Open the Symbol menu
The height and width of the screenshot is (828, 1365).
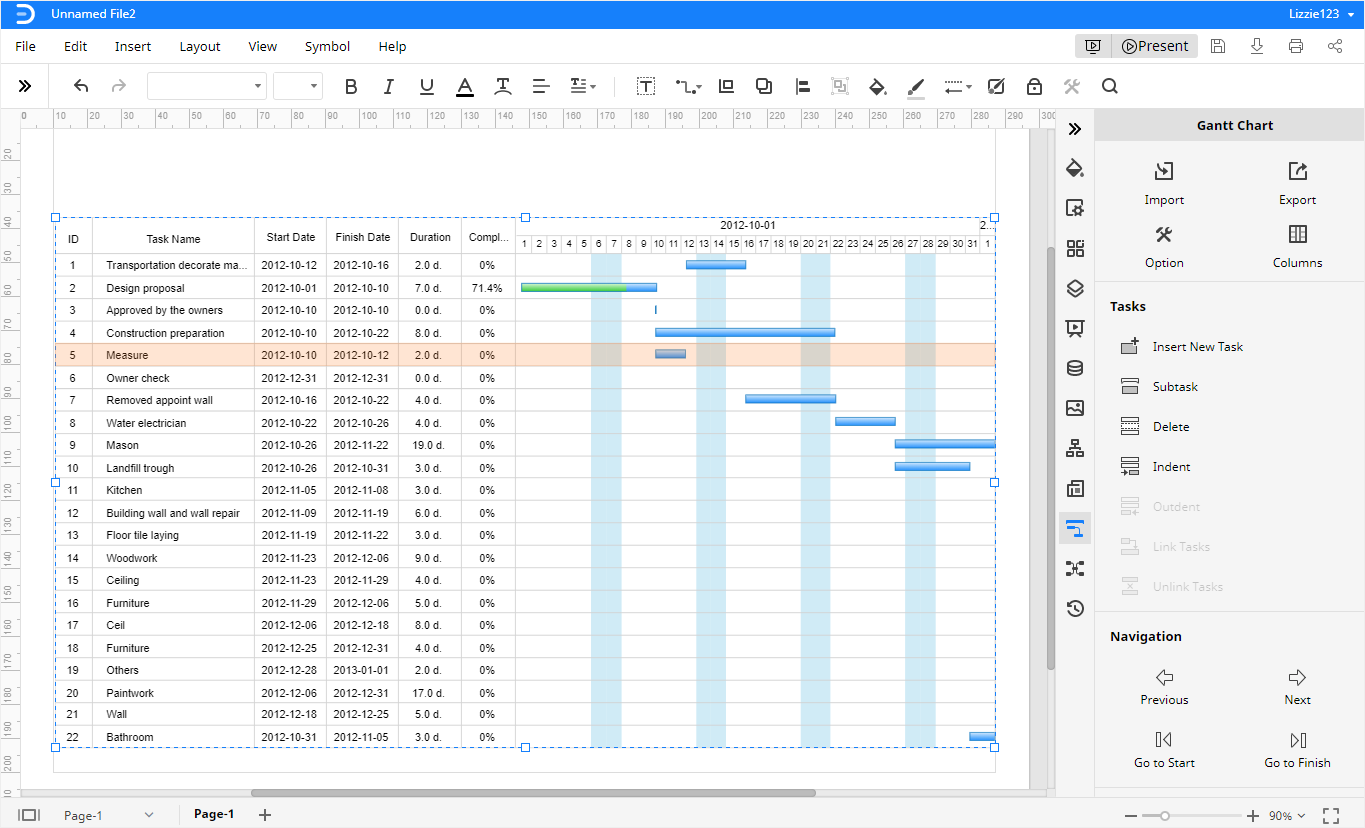pyautogui.click(x=326, y=46)
